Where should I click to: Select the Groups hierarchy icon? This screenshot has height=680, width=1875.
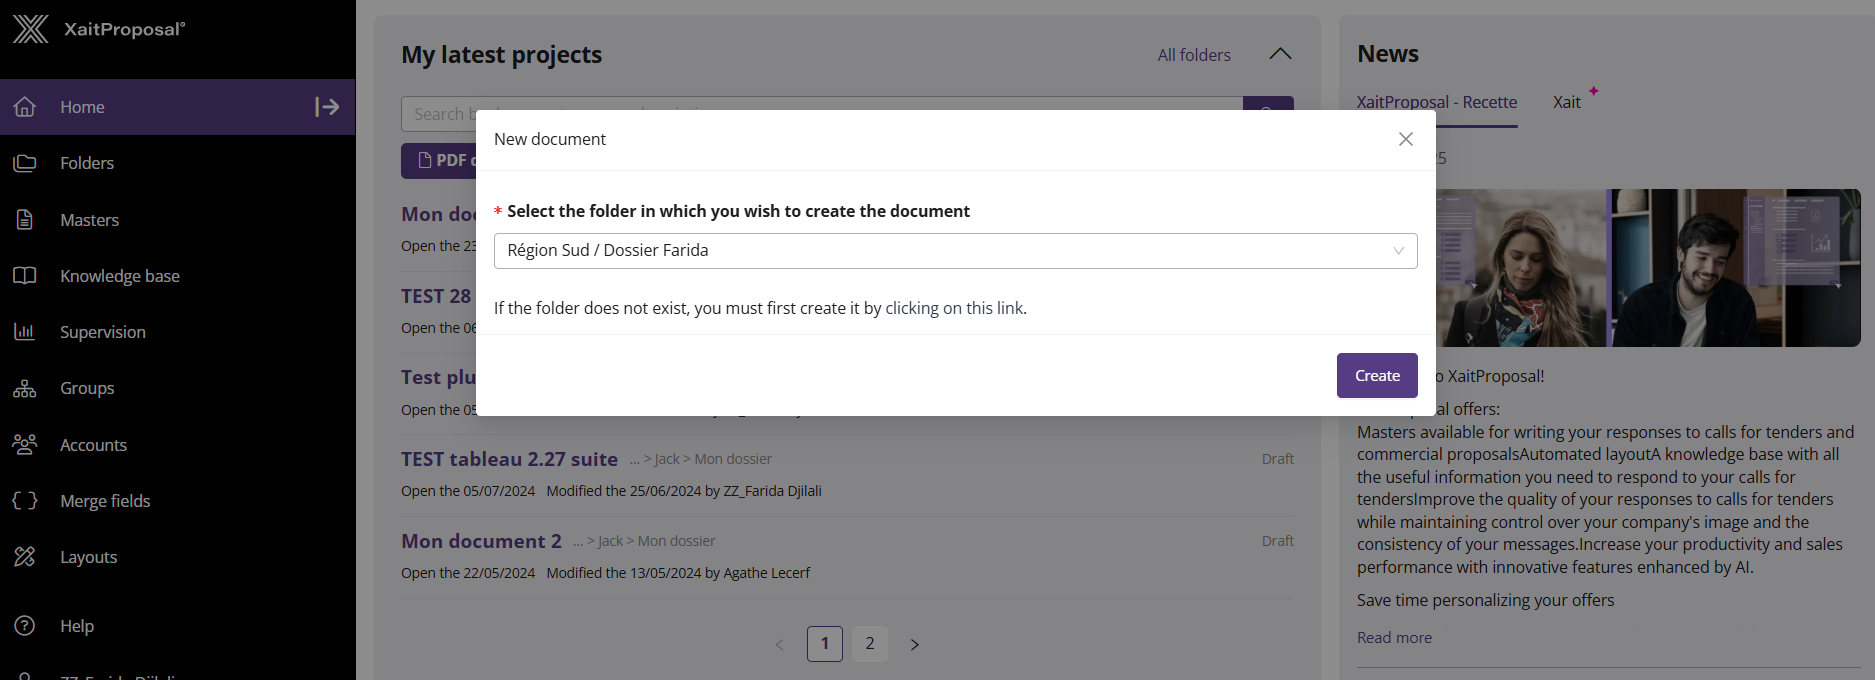25,388
